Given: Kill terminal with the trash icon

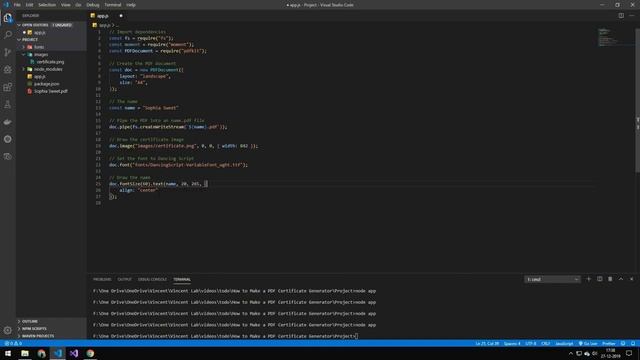Looking at the screenshot, I should tap(610, 279).
